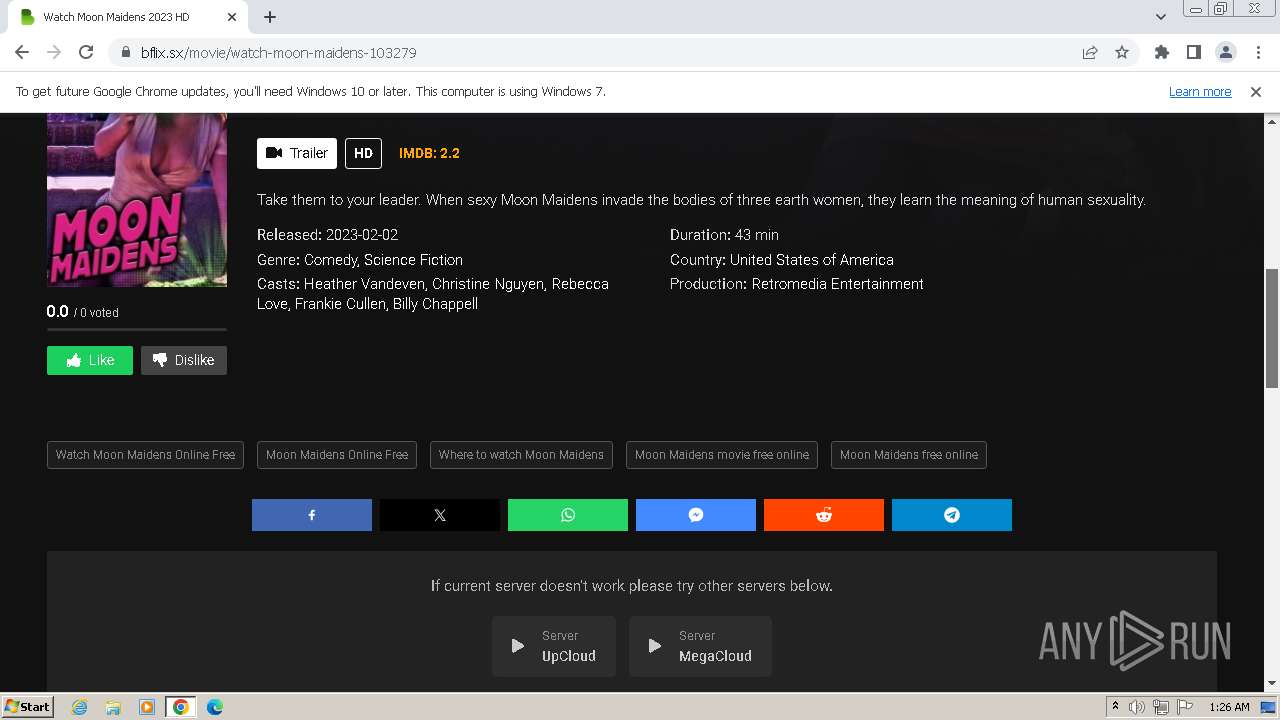Open the Chrome profile avatar
Image resolution: width=1280 pixels, height=720 pixels.
[1225, 52]
